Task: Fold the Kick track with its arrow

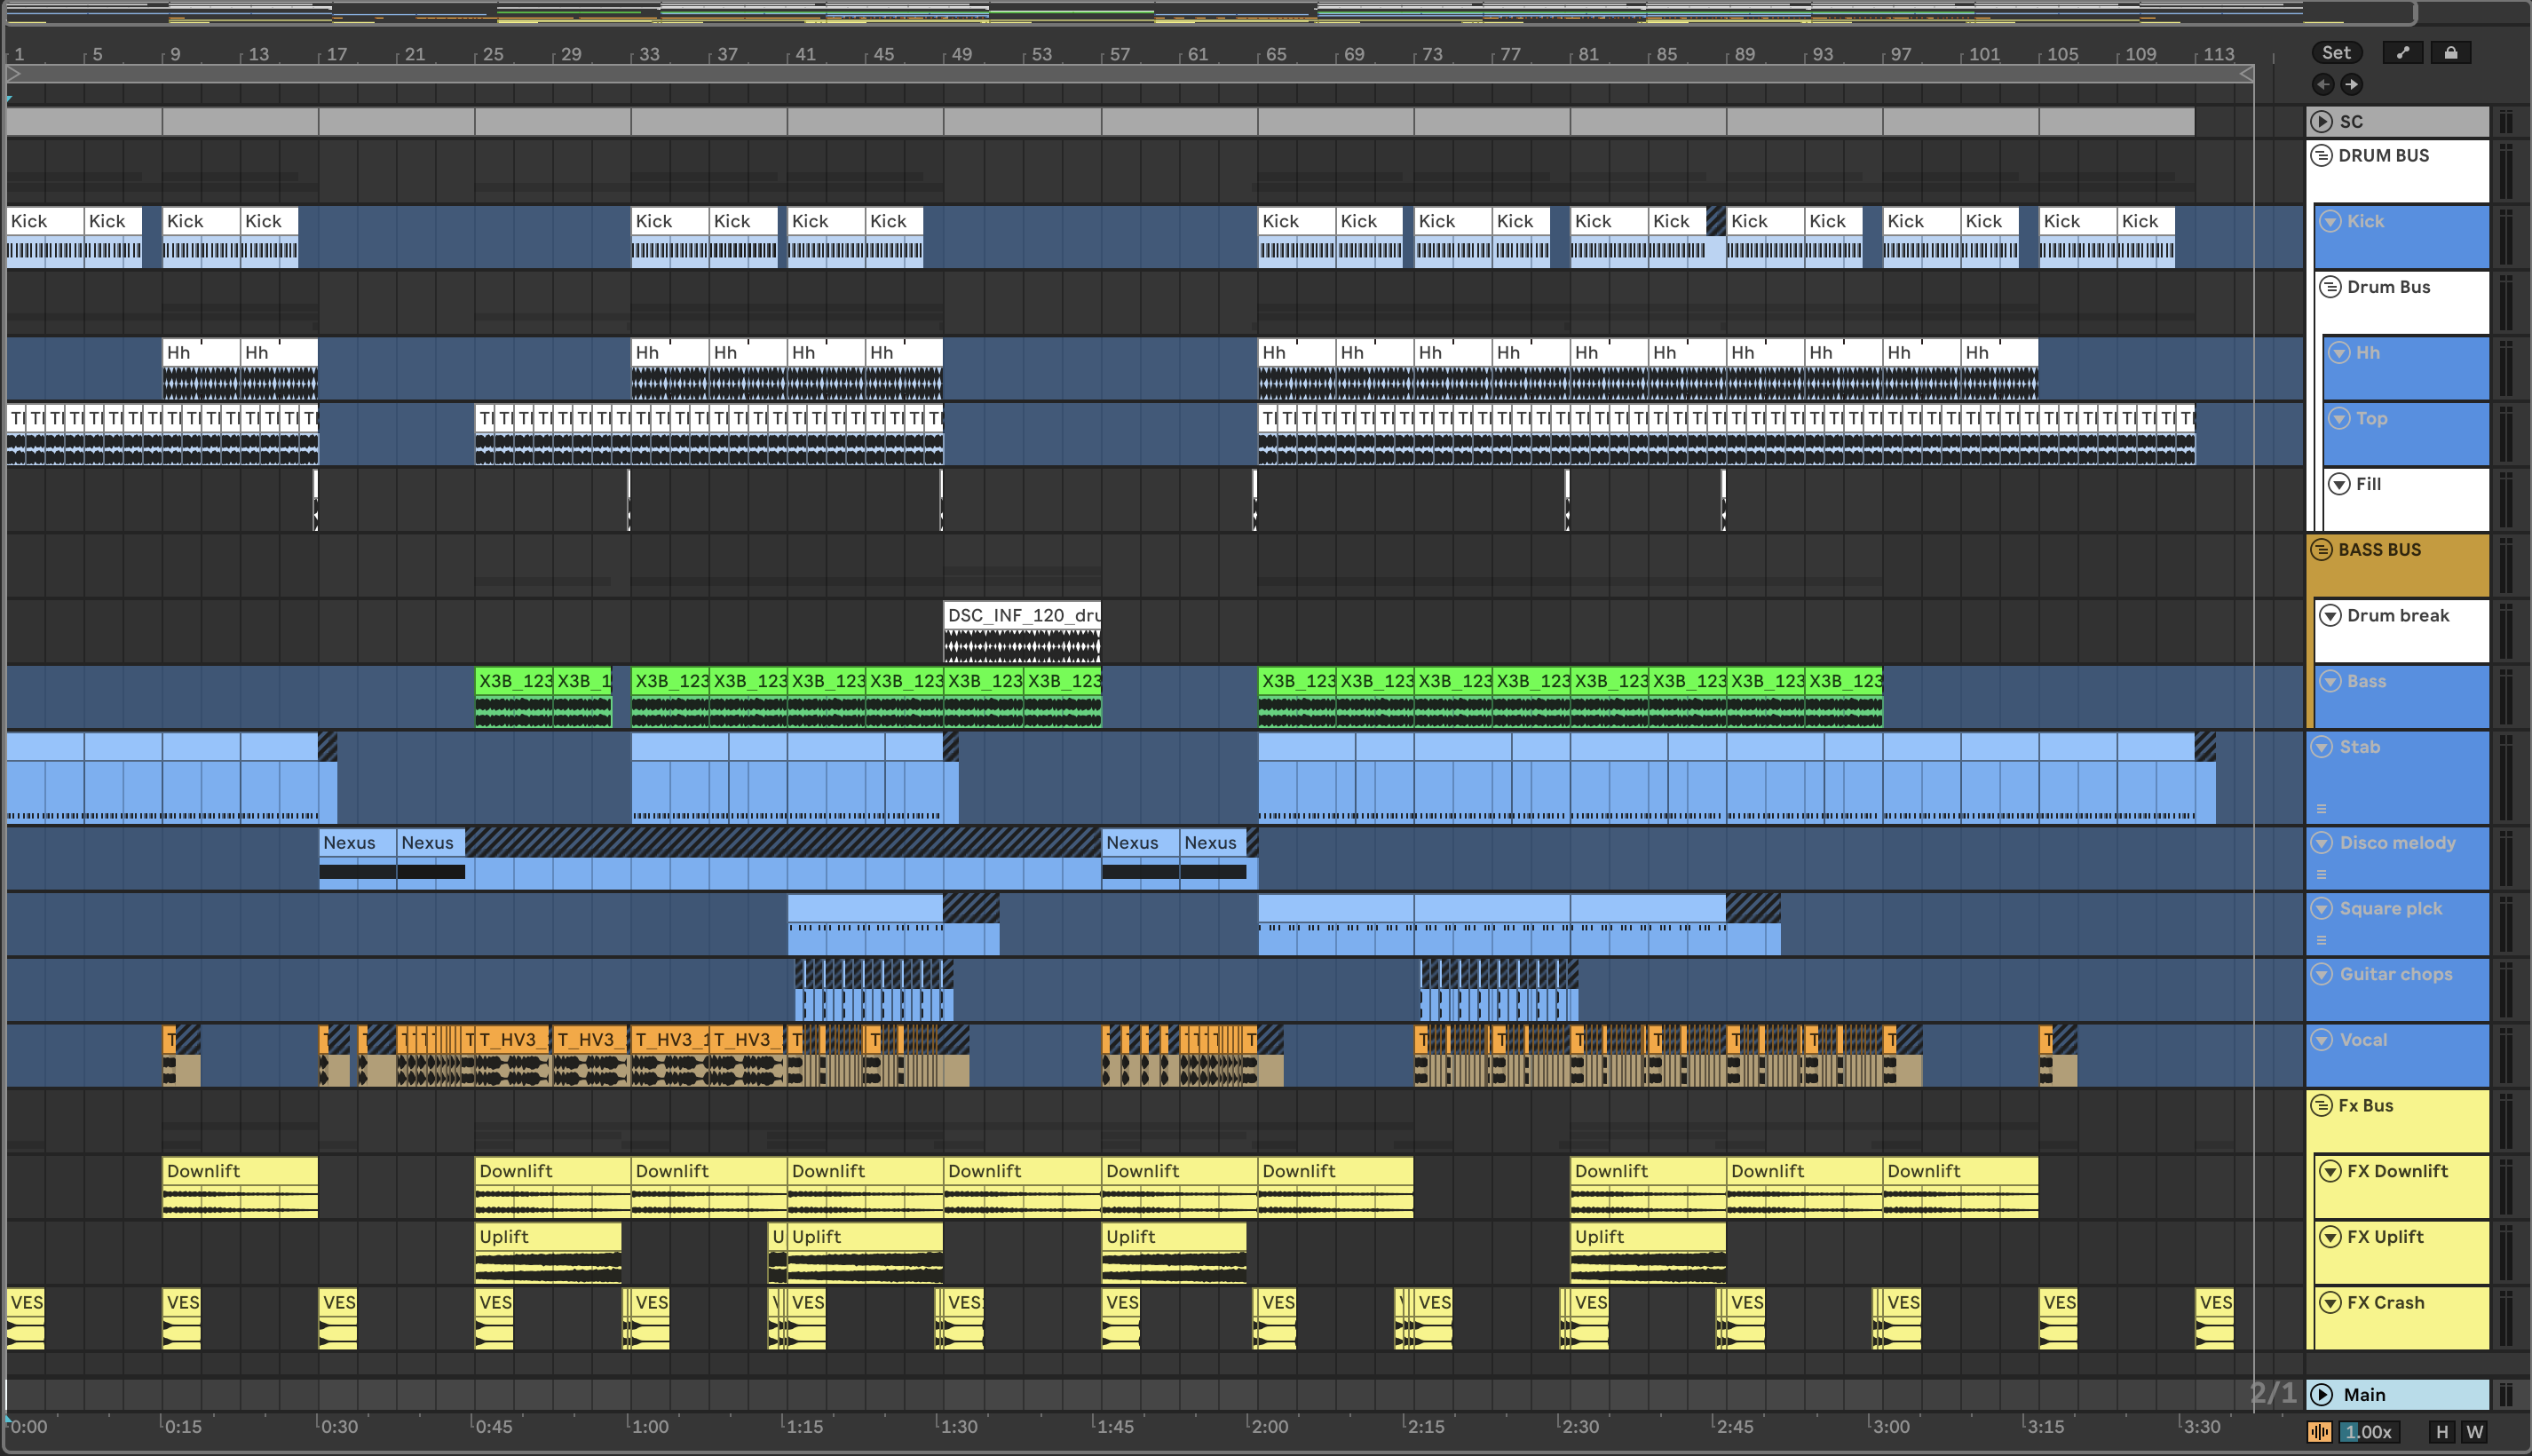Action: (2330, 221)
